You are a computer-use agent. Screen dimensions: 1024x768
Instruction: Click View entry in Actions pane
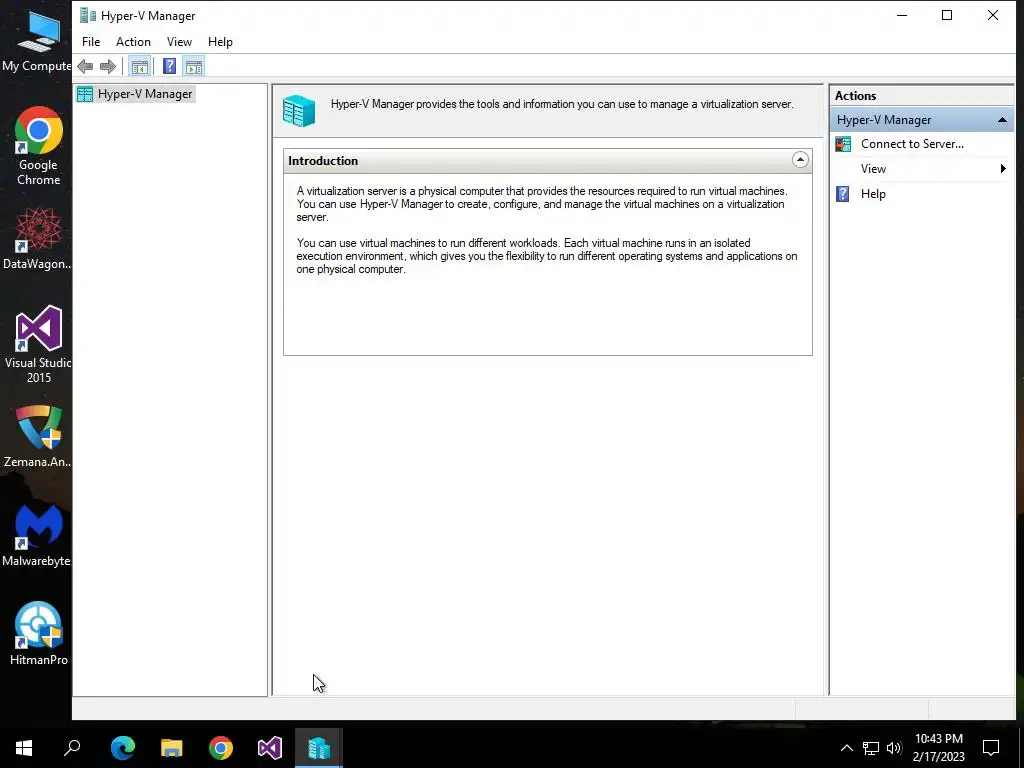click(873, 169)
